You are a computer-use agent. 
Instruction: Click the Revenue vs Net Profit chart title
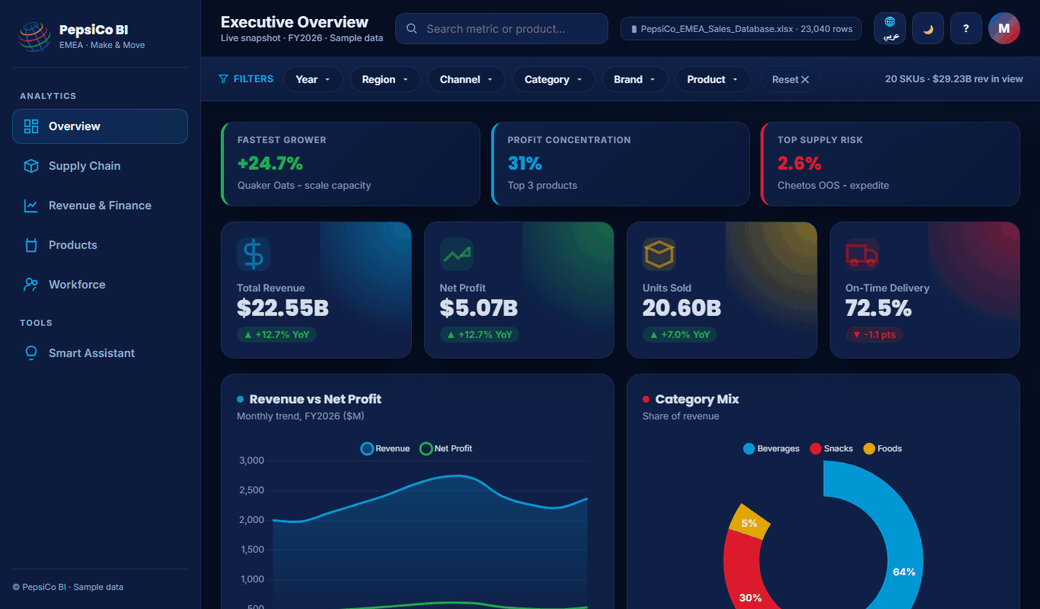(x=315, y=399)
